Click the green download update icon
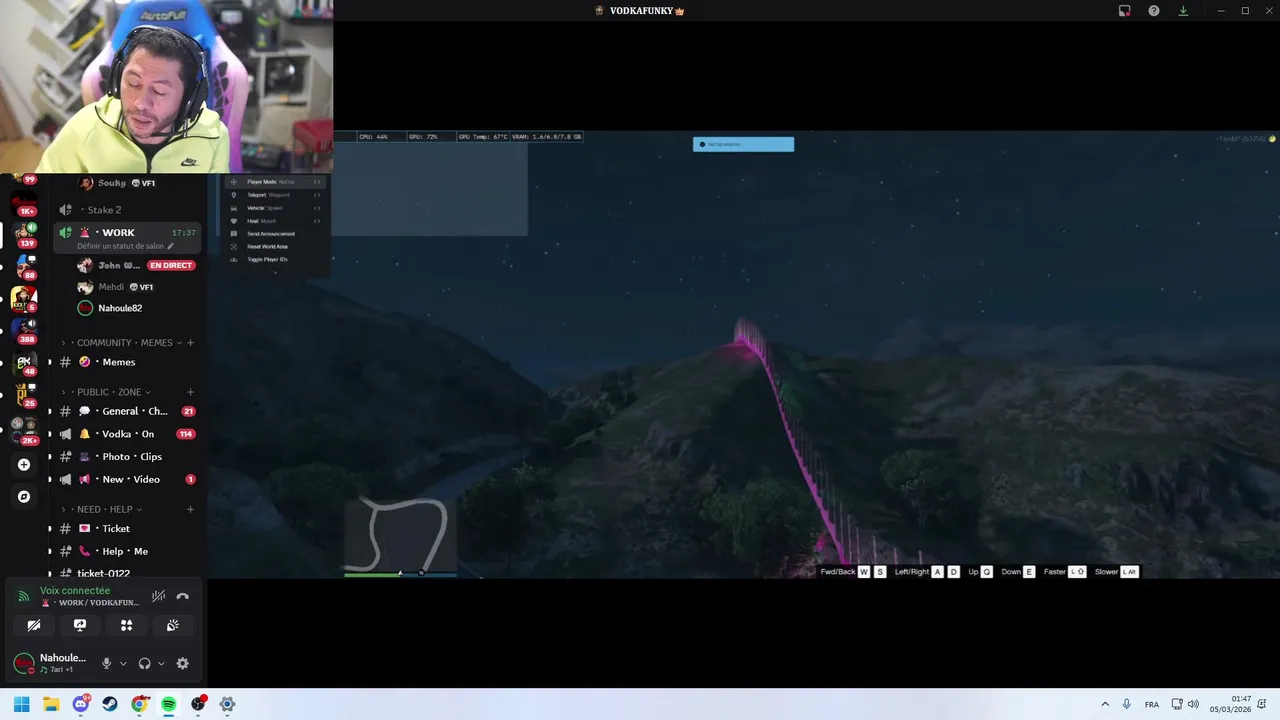1280x720 pixels. click(x=1183, y=11)
